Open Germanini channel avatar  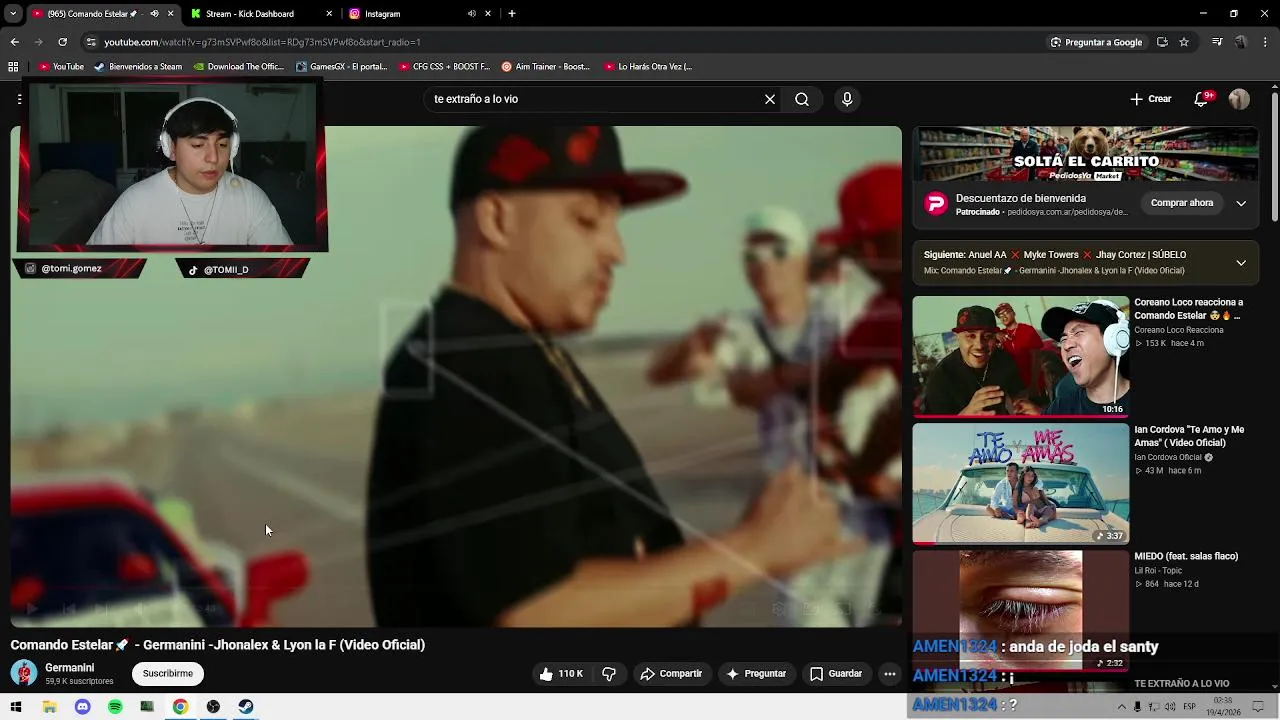point(24,673)
